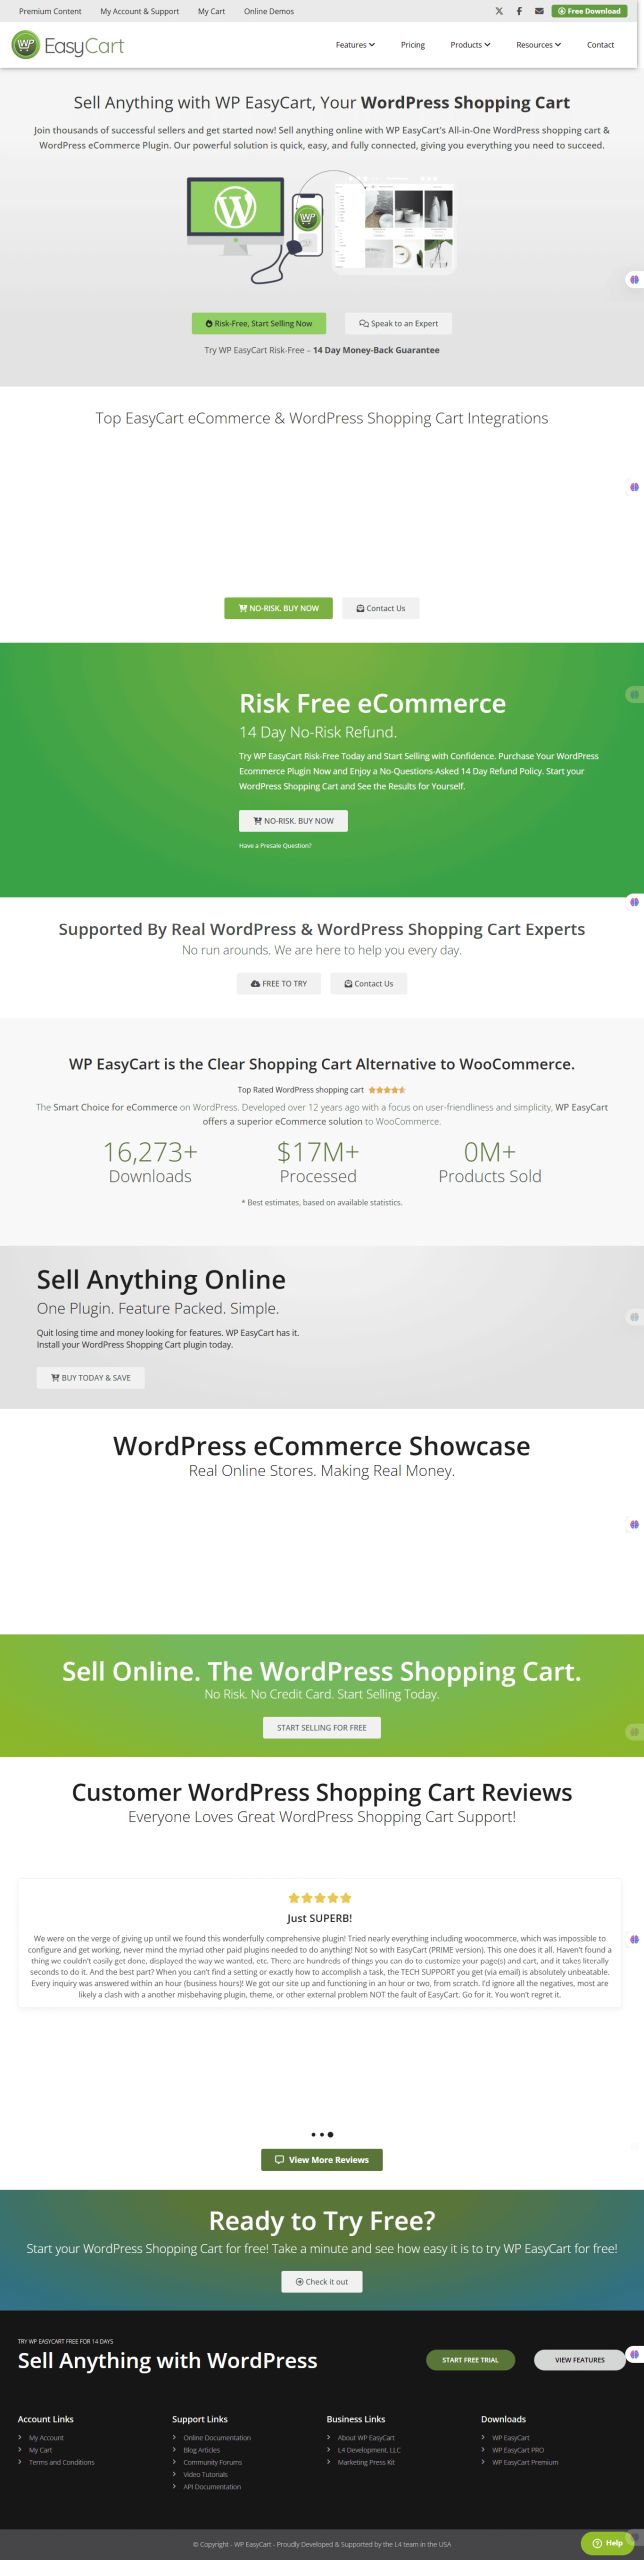Click the copyright WP EasyCart footer text

(x=322, y=2545)
